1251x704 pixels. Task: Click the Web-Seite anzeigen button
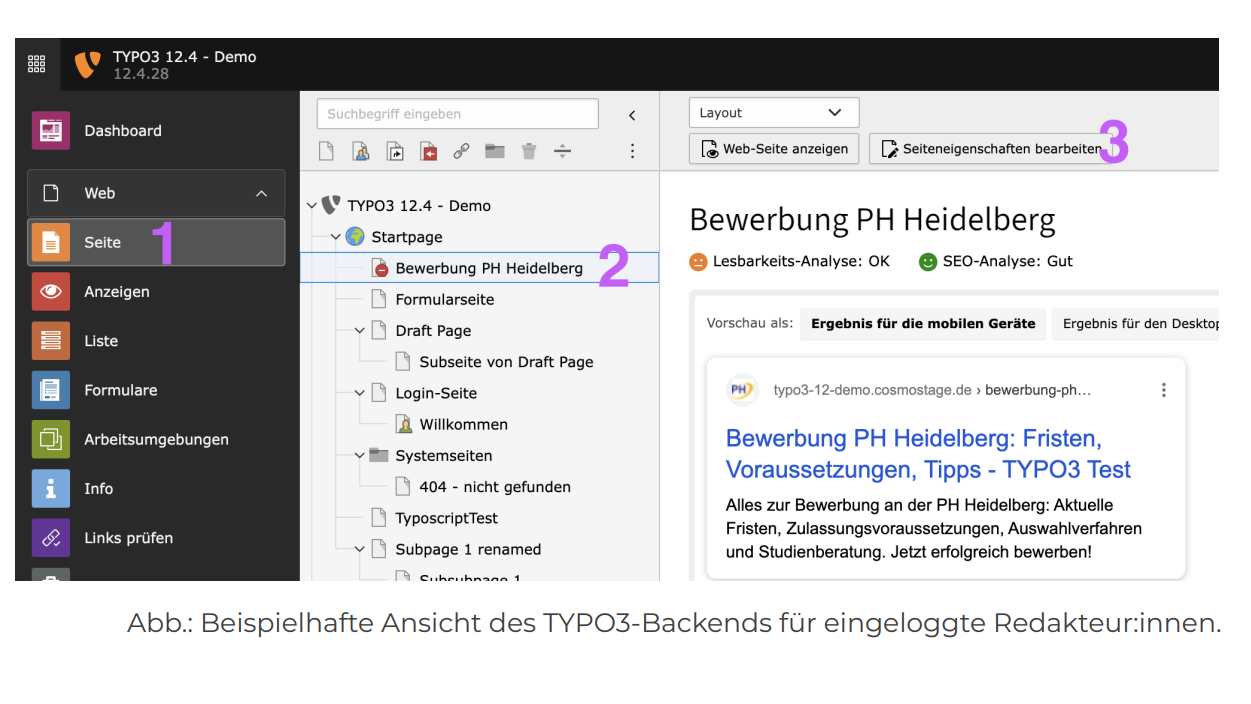[774, 149]
